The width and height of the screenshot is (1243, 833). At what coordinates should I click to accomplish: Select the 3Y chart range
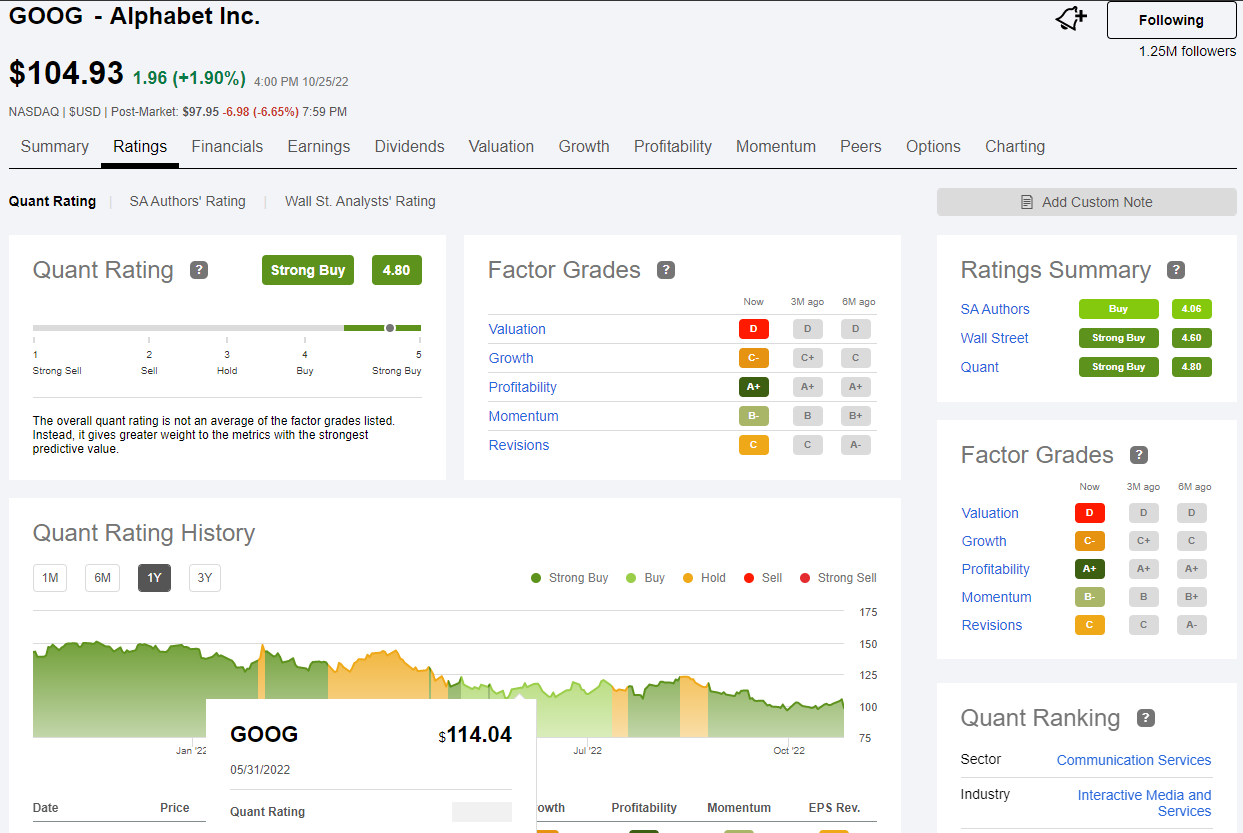(x=205, y=578)
